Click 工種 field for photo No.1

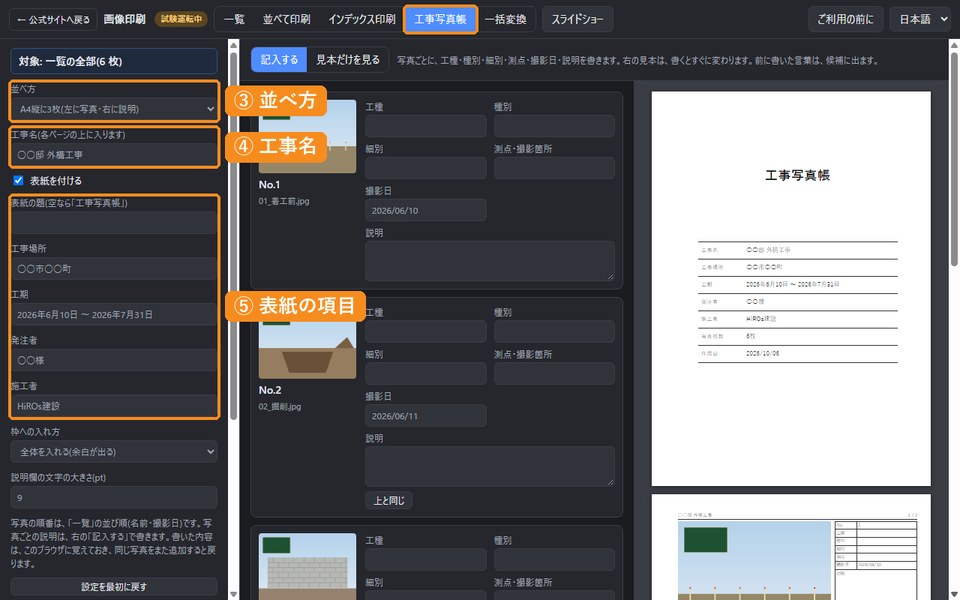coord(426,126)
